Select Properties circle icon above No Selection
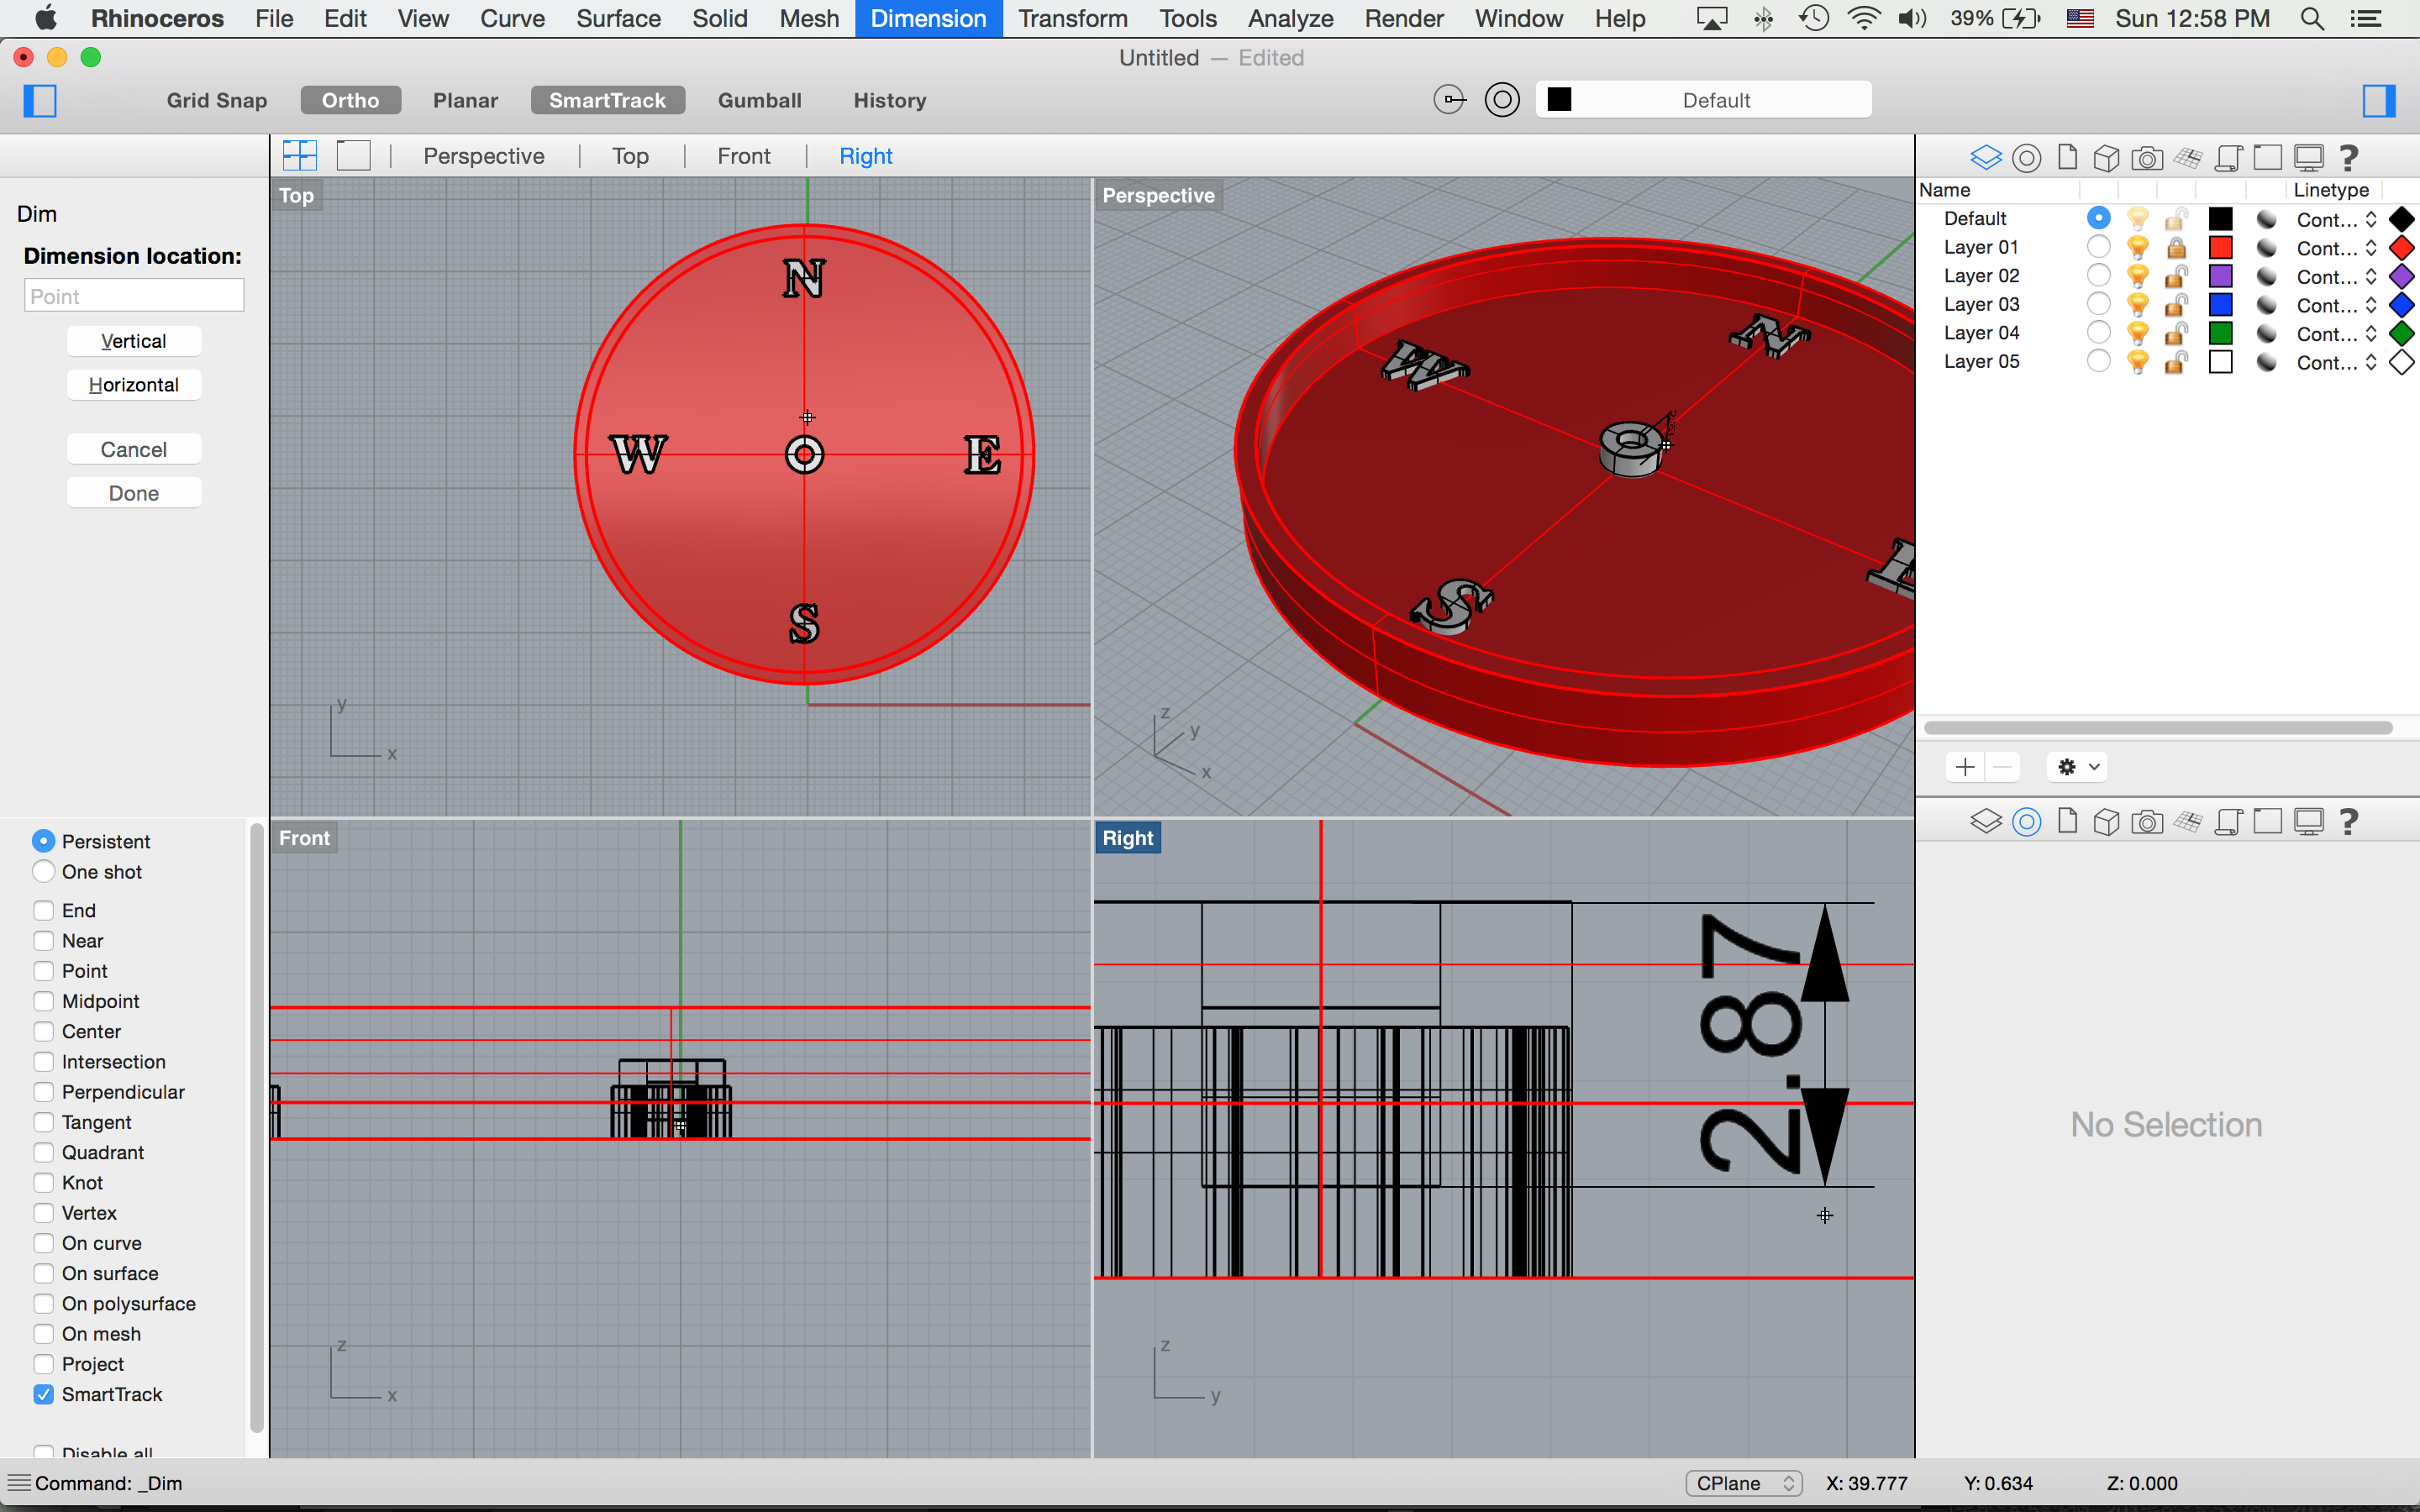Viewport: 2420px width, 1512px height. [2027, 821]
